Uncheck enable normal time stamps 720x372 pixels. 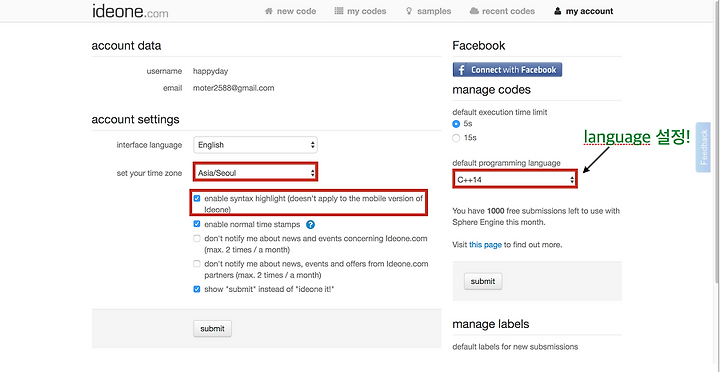(x=197, y=224)
